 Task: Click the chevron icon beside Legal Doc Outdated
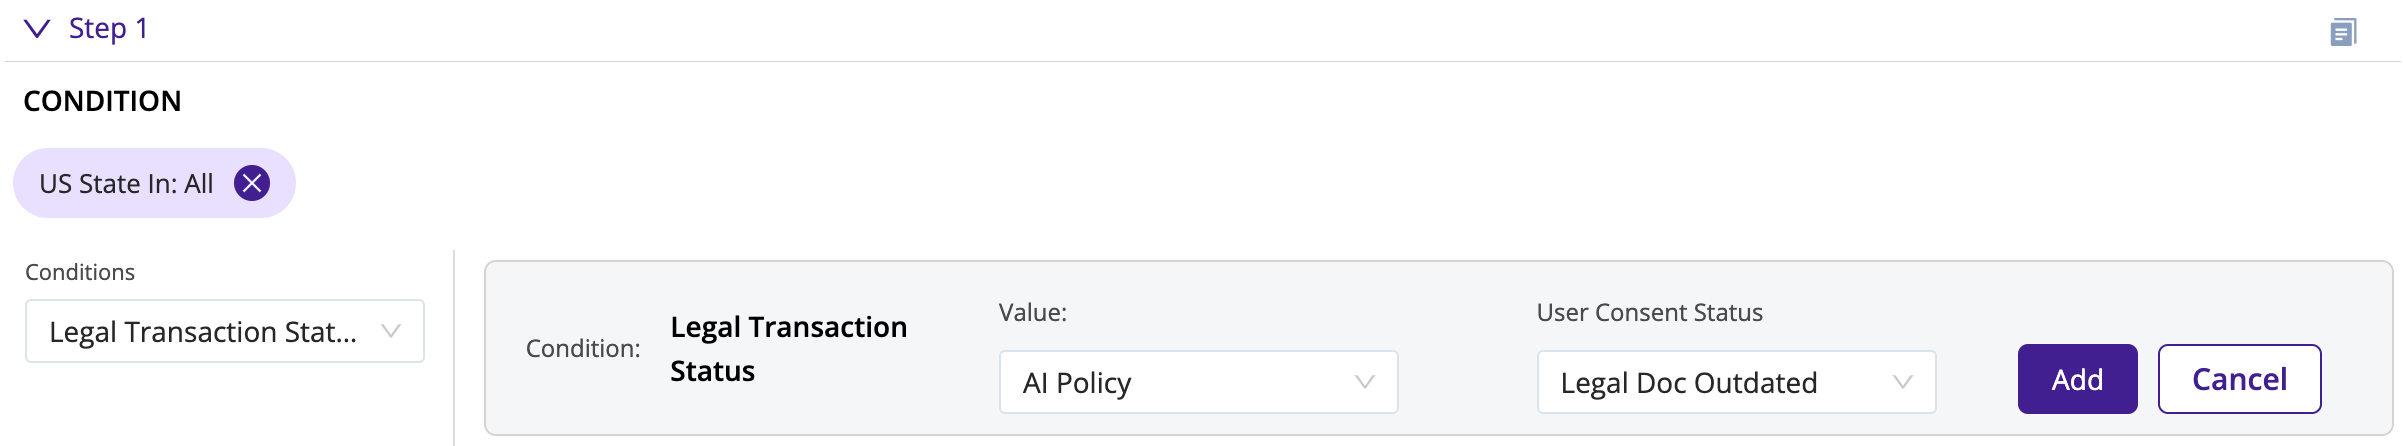[1902, 382]
